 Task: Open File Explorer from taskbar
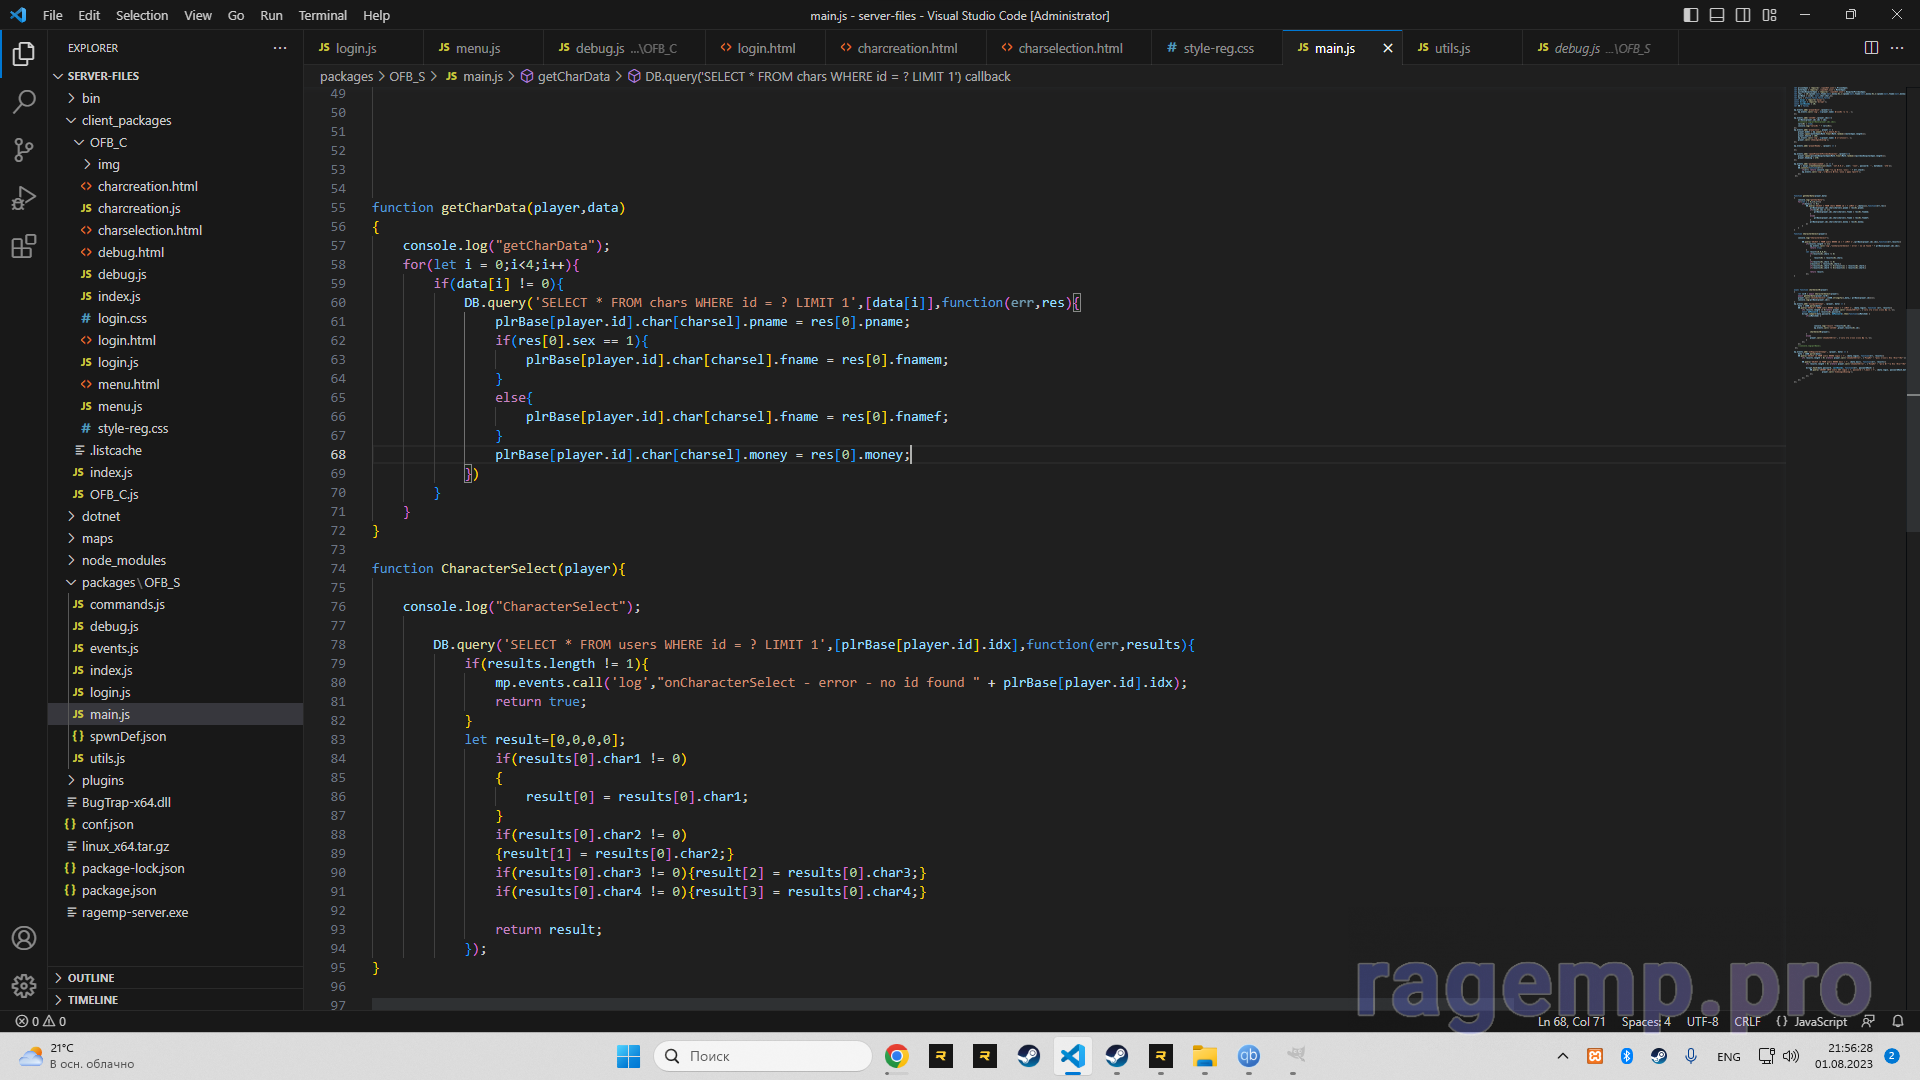click(1205, 1056)
